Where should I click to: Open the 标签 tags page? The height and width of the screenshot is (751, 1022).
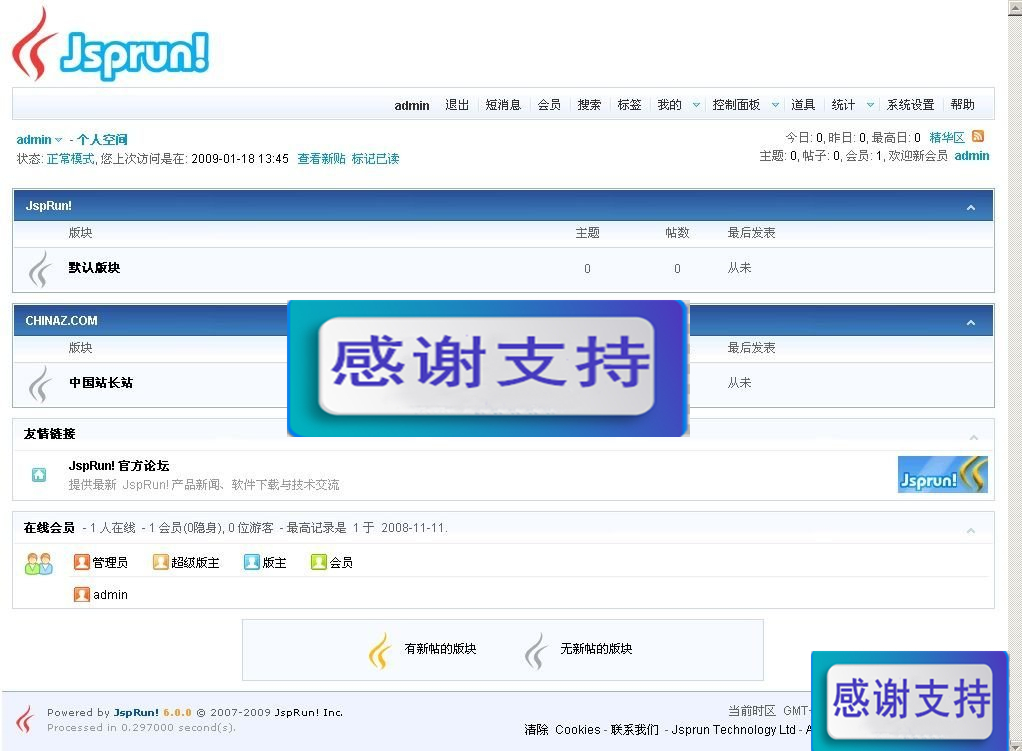630,105
